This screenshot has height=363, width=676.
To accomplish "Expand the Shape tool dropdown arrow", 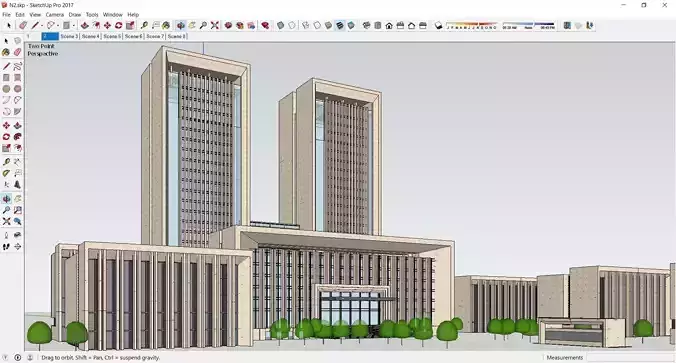I will [73, 26].
